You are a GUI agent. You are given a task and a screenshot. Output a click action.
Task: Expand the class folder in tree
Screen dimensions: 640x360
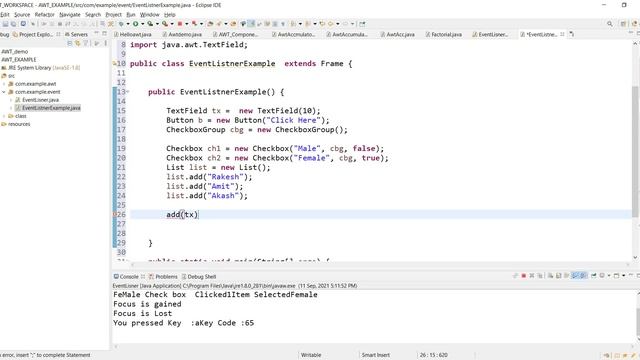[4, 116]
